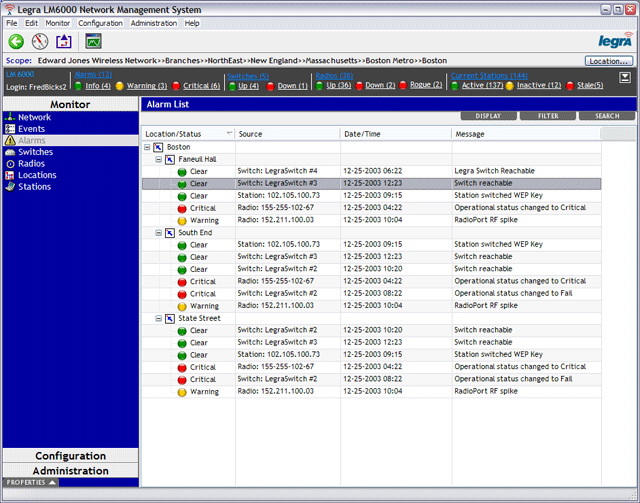The image size is (640, 503).
Task: Open the Help menu
Action: [192, 23]
